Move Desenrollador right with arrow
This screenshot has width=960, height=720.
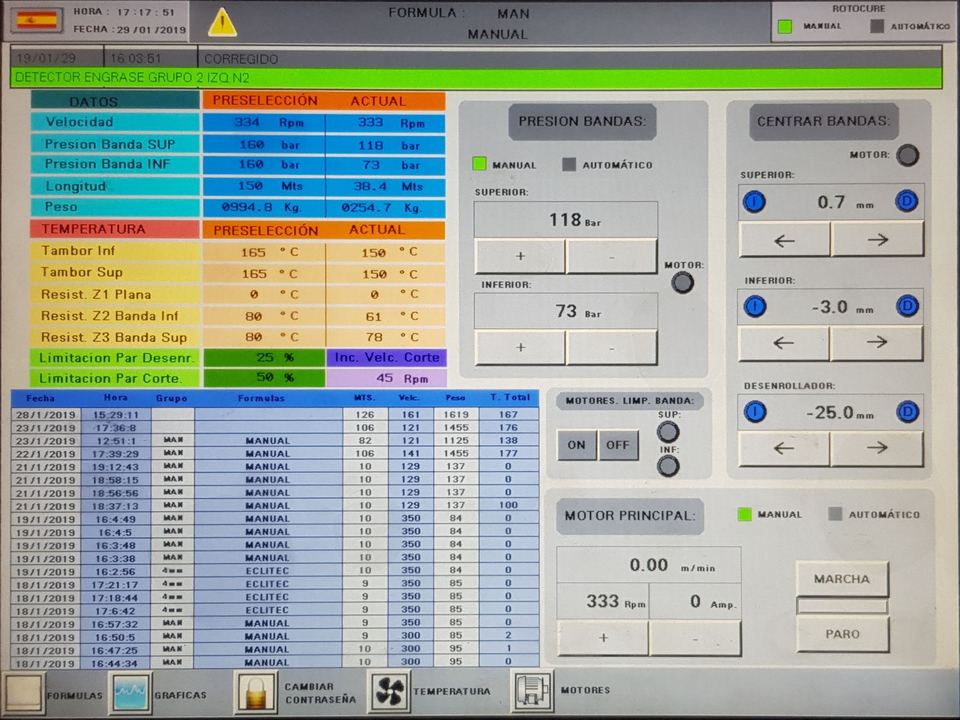click(x=877, y=448)
